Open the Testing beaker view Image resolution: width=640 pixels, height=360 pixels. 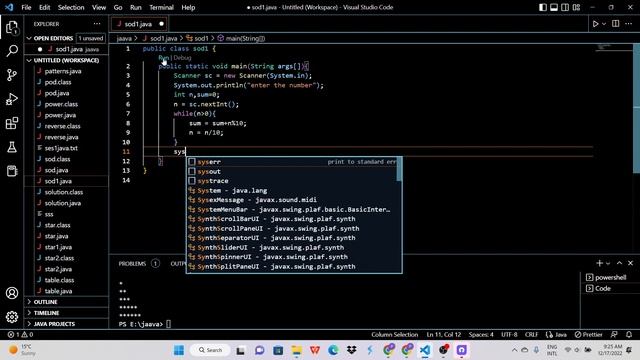point(12,147)
